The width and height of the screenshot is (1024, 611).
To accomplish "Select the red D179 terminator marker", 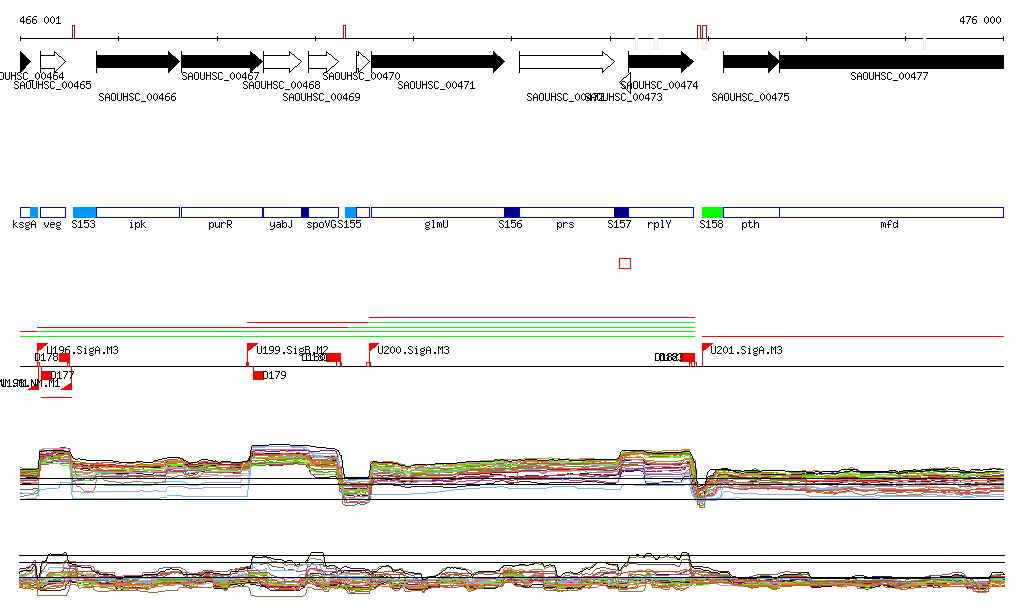I will [258, 375].
